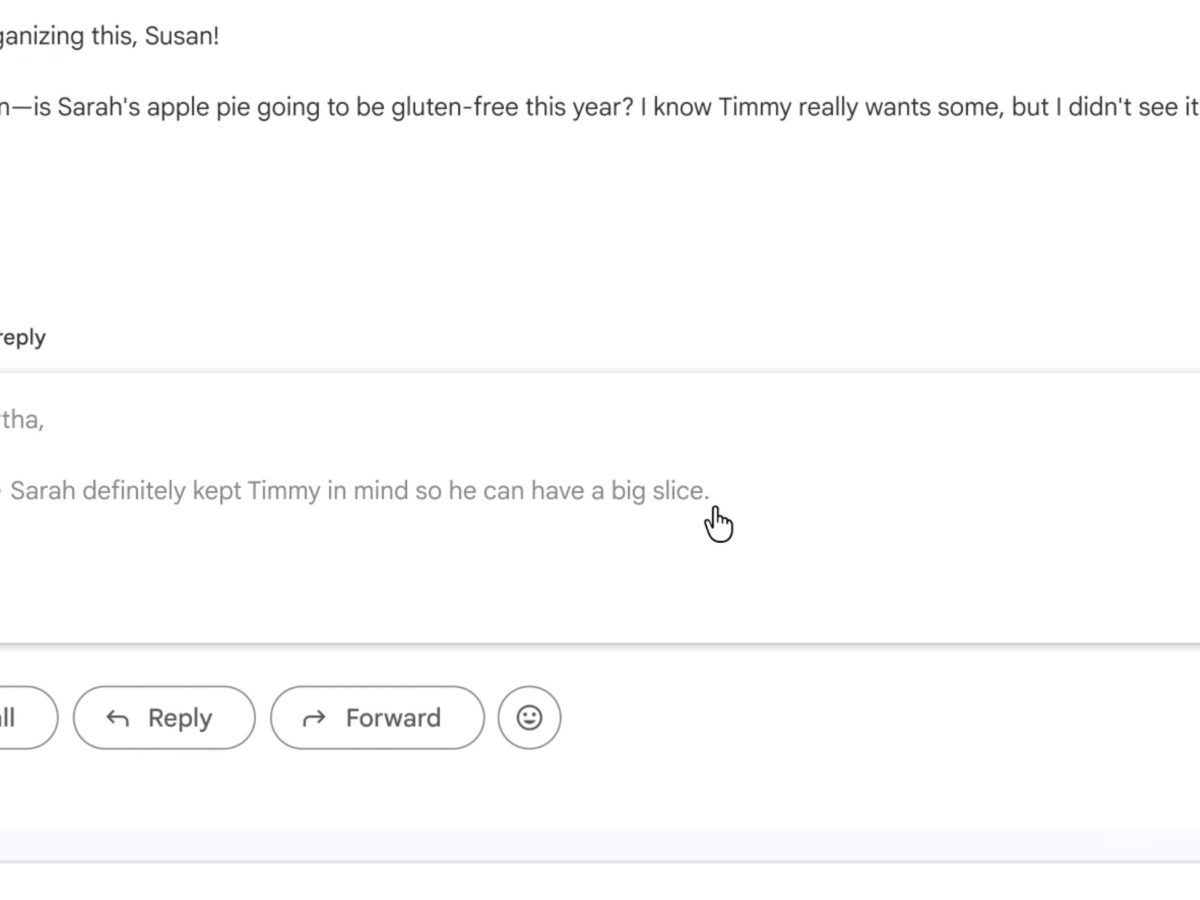Click the marker left of "Sarah definitely"
The image size is (1200, 900).
coord(1,491)
